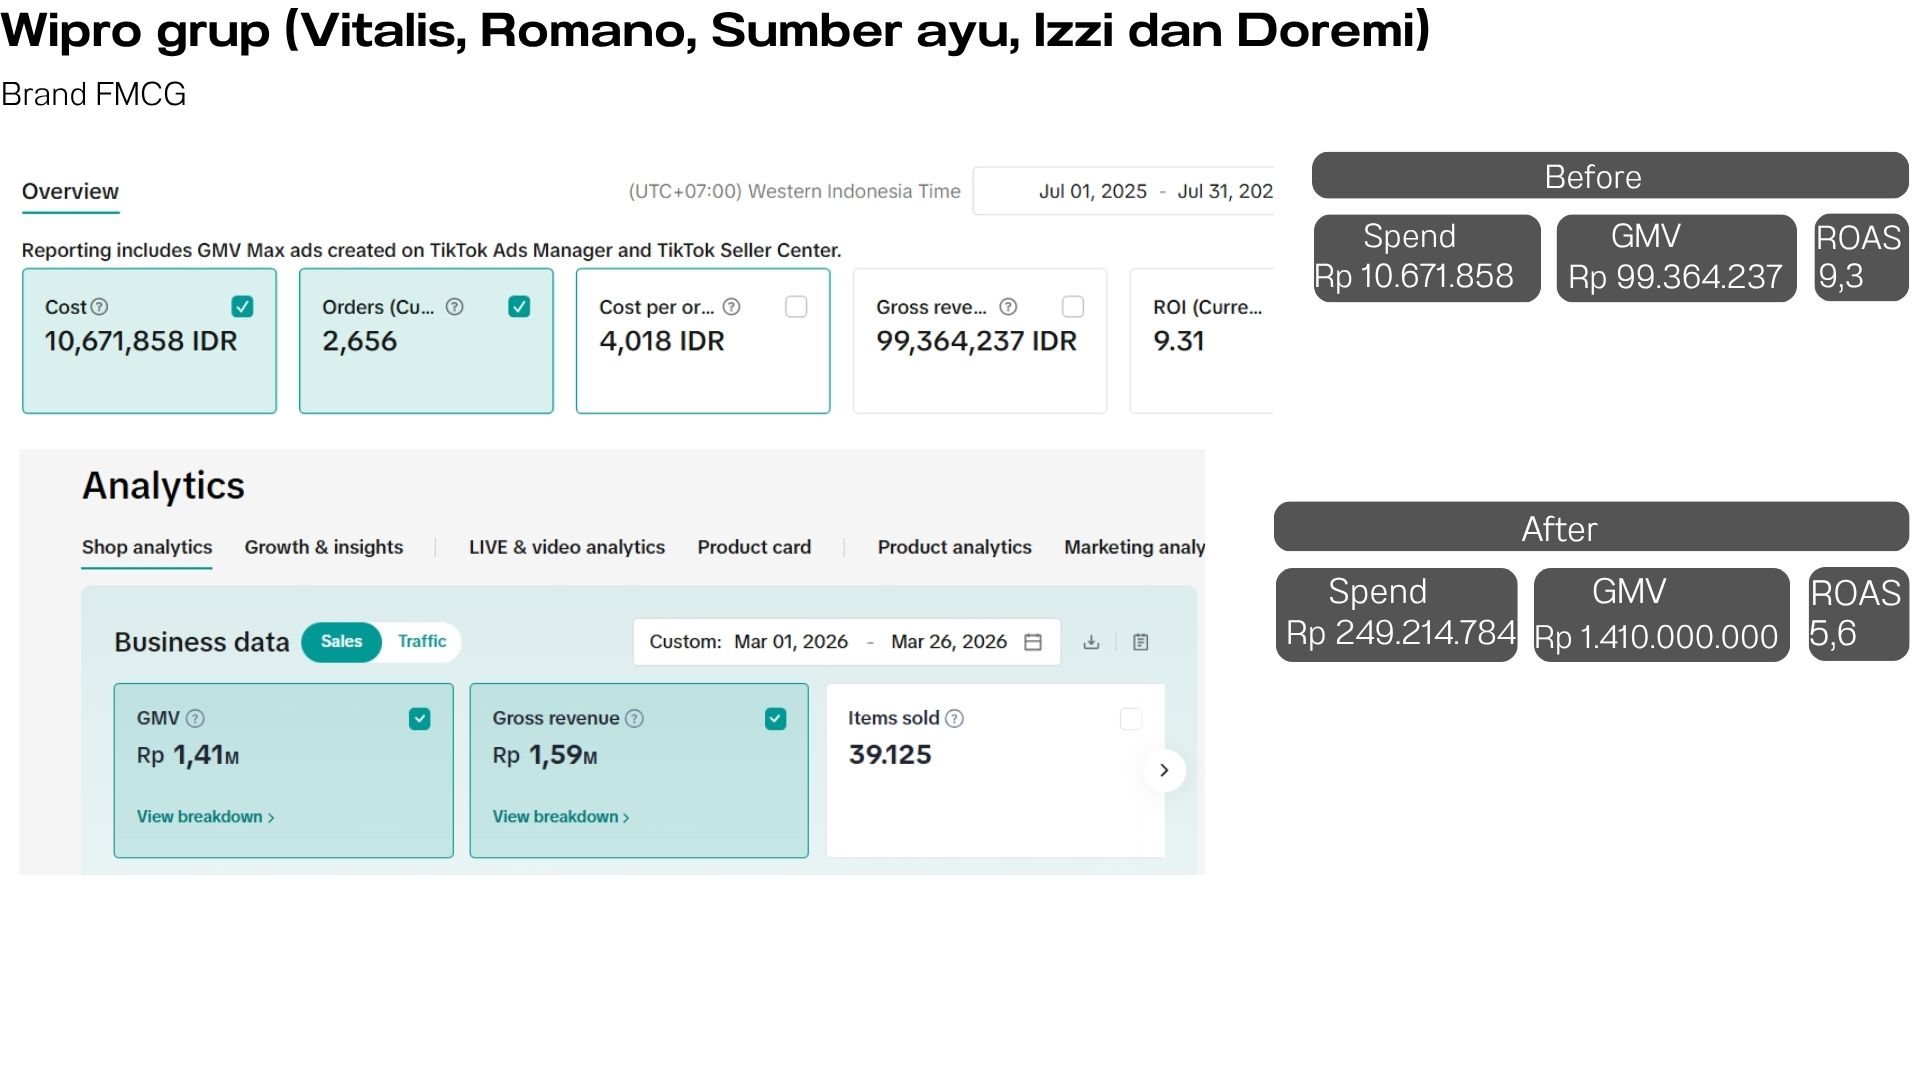This screenshot has width=1920, height=1080.
Task: Click the Before Spend Rp 10.671.858 box
Action: point(1427,258)
